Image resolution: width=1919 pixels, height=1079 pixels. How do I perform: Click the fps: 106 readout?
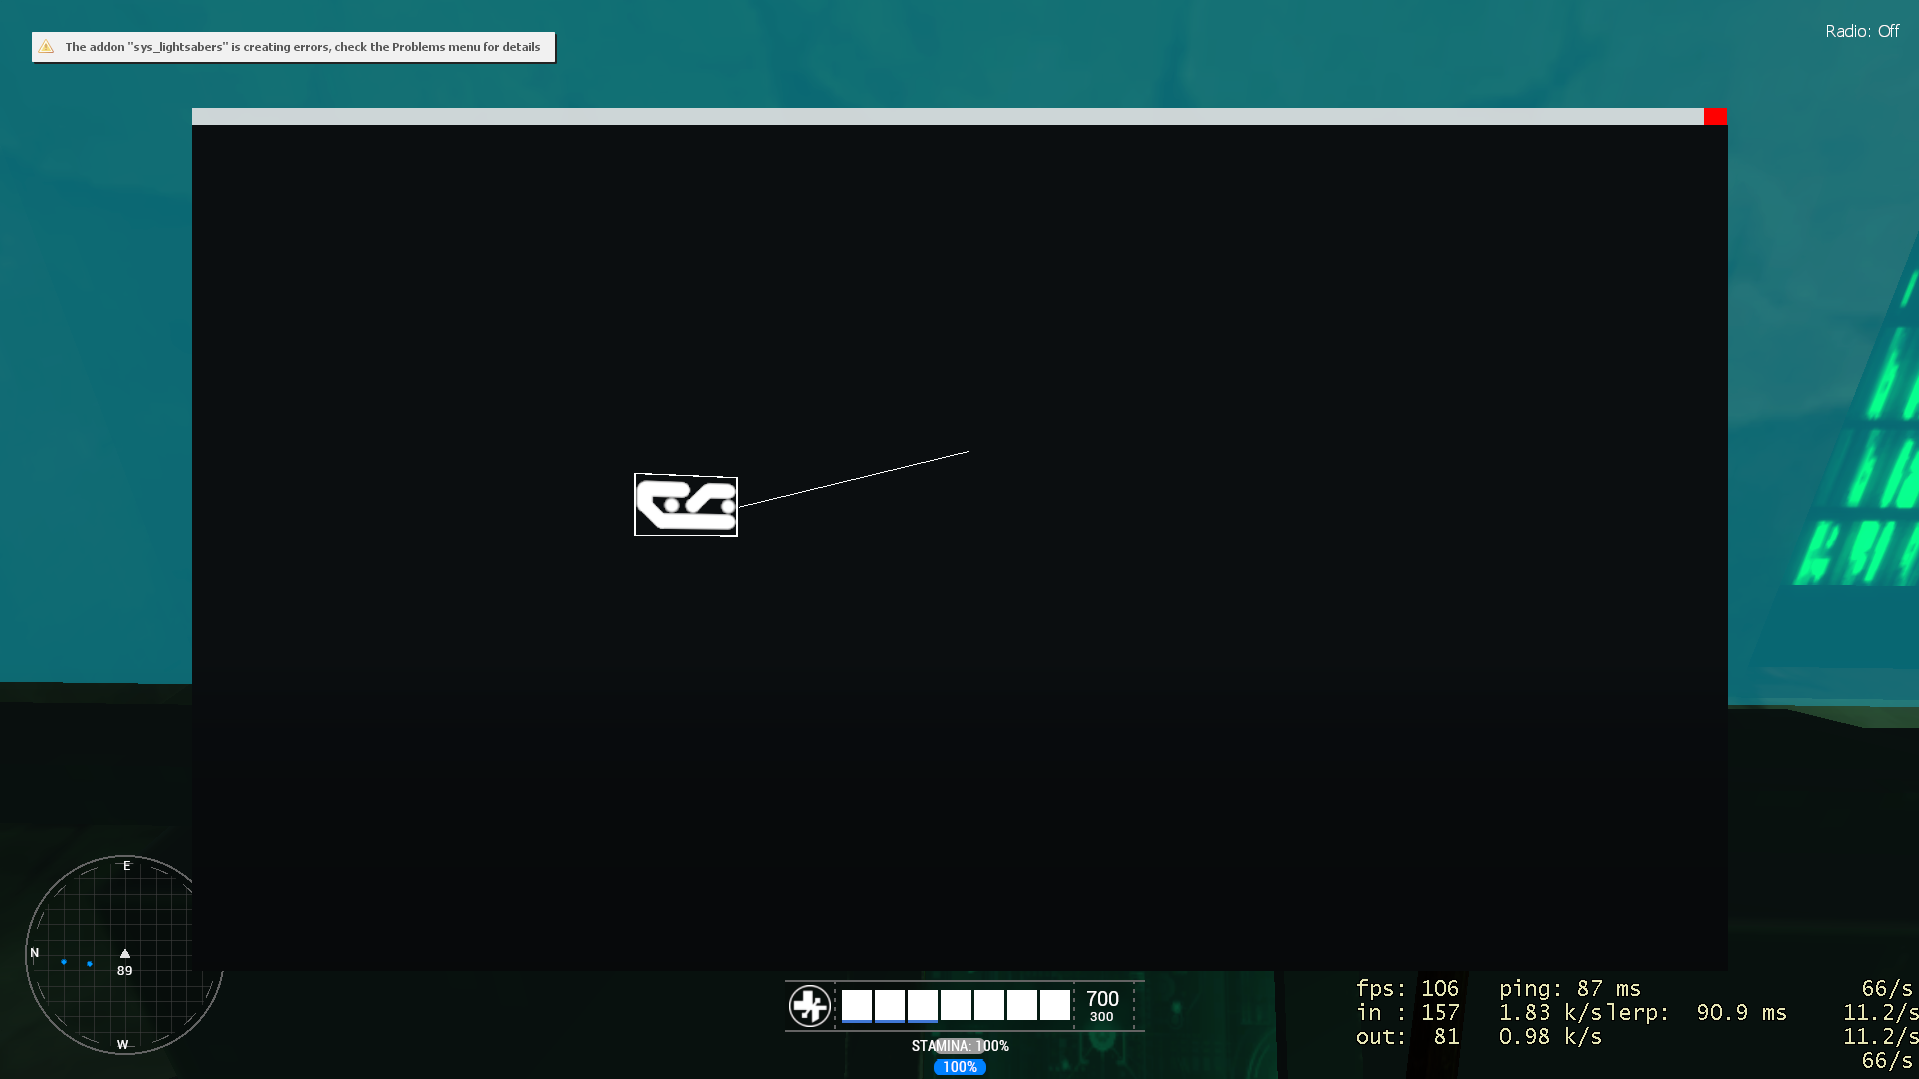(1407, 988)
